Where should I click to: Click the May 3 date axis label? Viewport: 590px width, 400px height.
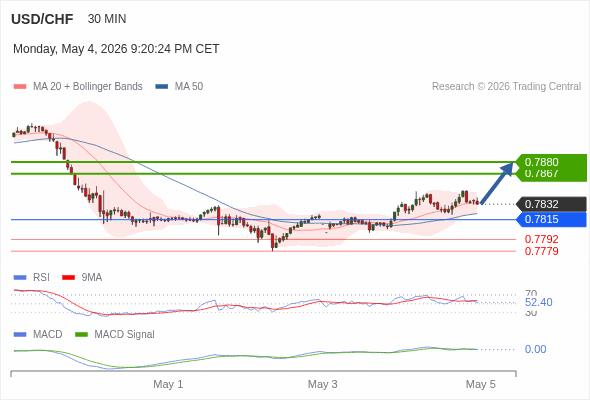[322, 385]
